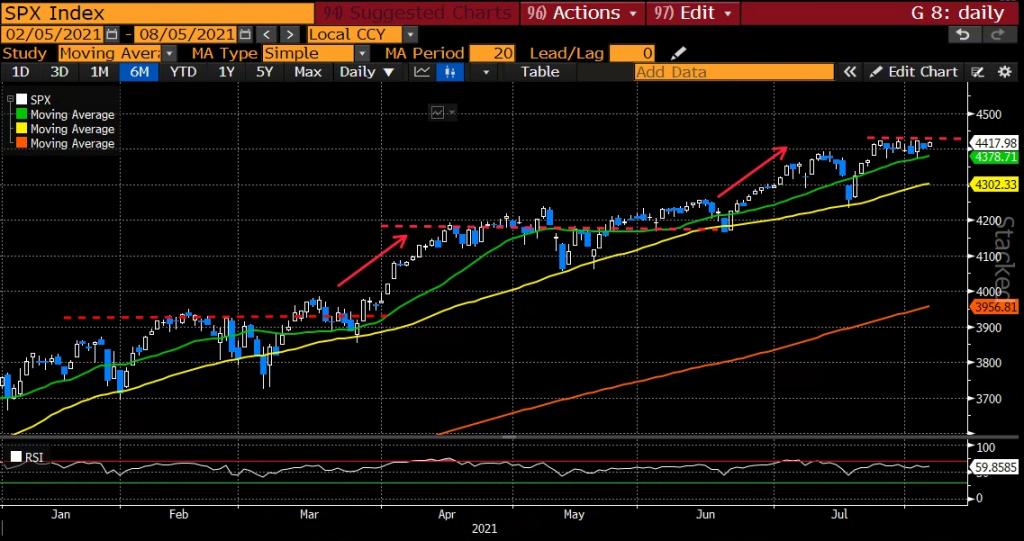
Task: Switch to line chart type icon
Action: [x=422, y=72]
